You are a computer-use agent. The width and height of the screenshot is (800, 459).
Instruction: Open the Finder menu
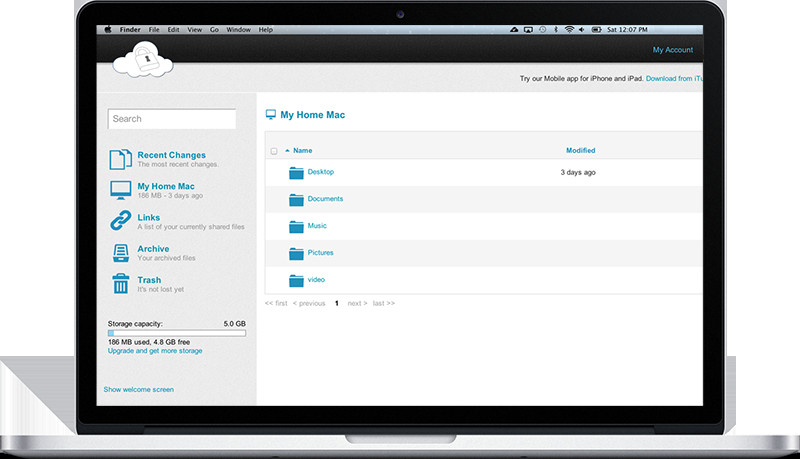click(130, 30)
